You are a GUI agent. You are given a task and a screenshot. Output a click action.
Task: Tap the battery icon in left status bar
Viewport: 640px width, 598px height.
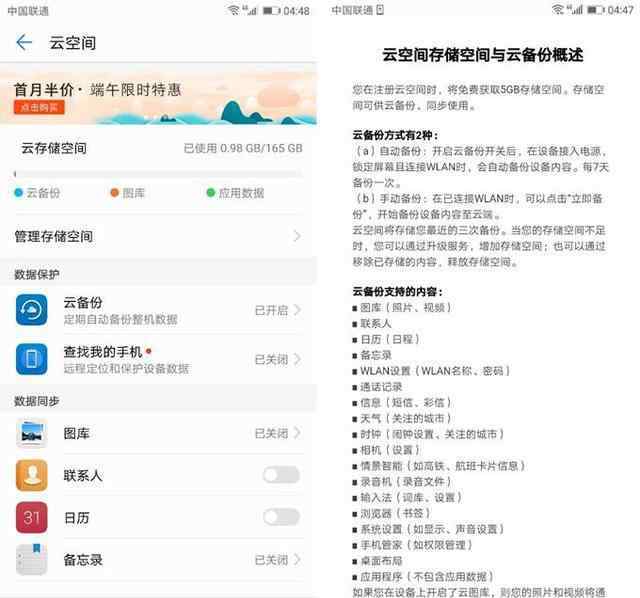[271, 10]
